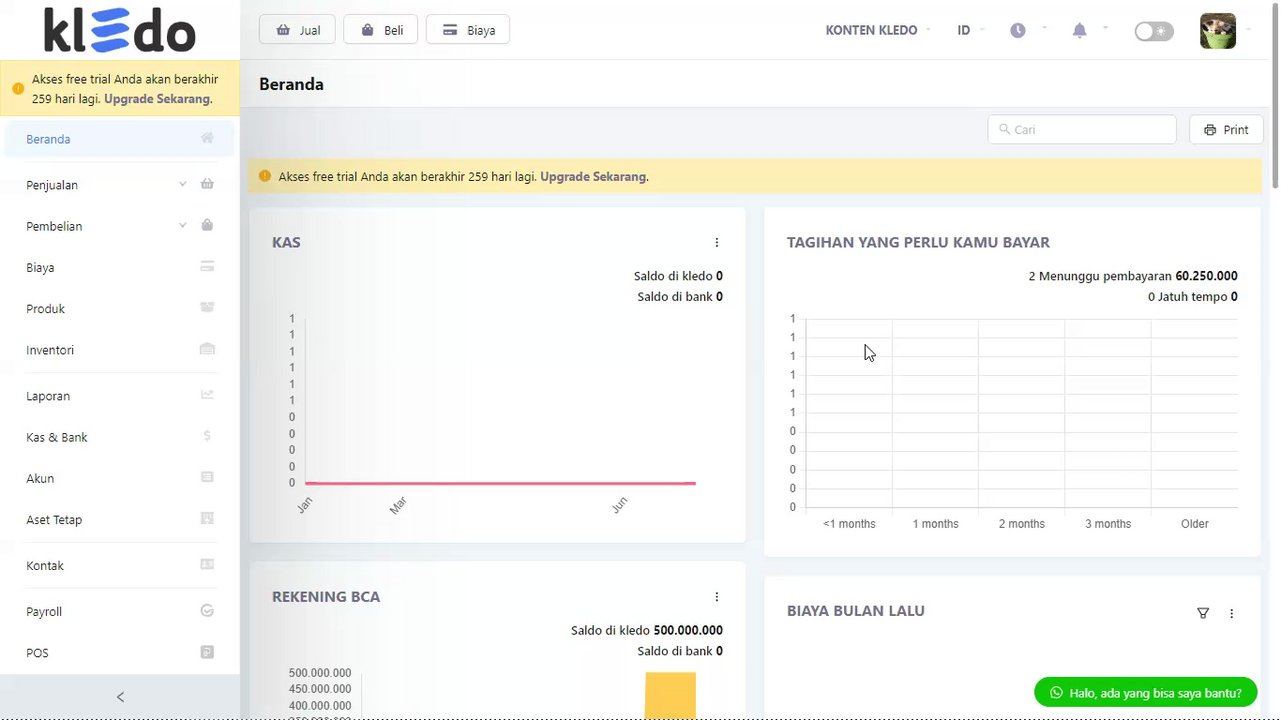Click the filter icon on Biaya Bulan Lalu

(x=1203, y=613)
